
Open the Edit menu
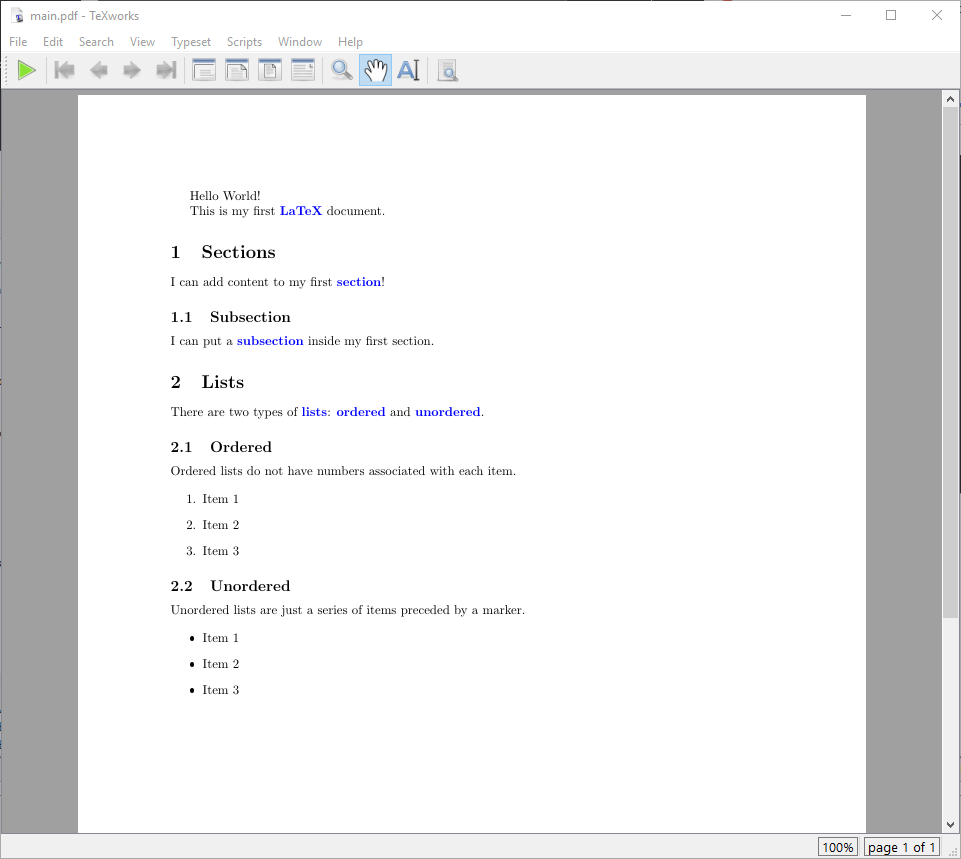(53, 42)
